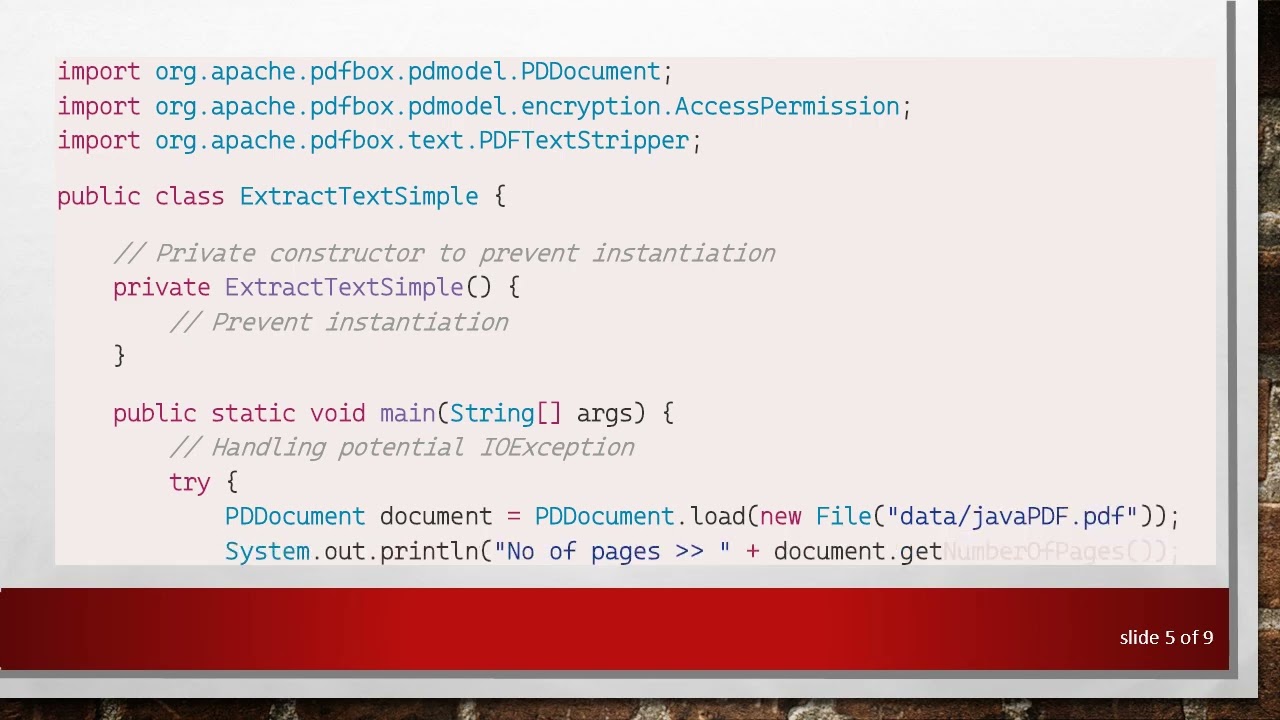The height and width of the screenshot is (720, 1280).
Task: Click the 'private ExtractTextSimple() {' line
Action: point(316,288)
